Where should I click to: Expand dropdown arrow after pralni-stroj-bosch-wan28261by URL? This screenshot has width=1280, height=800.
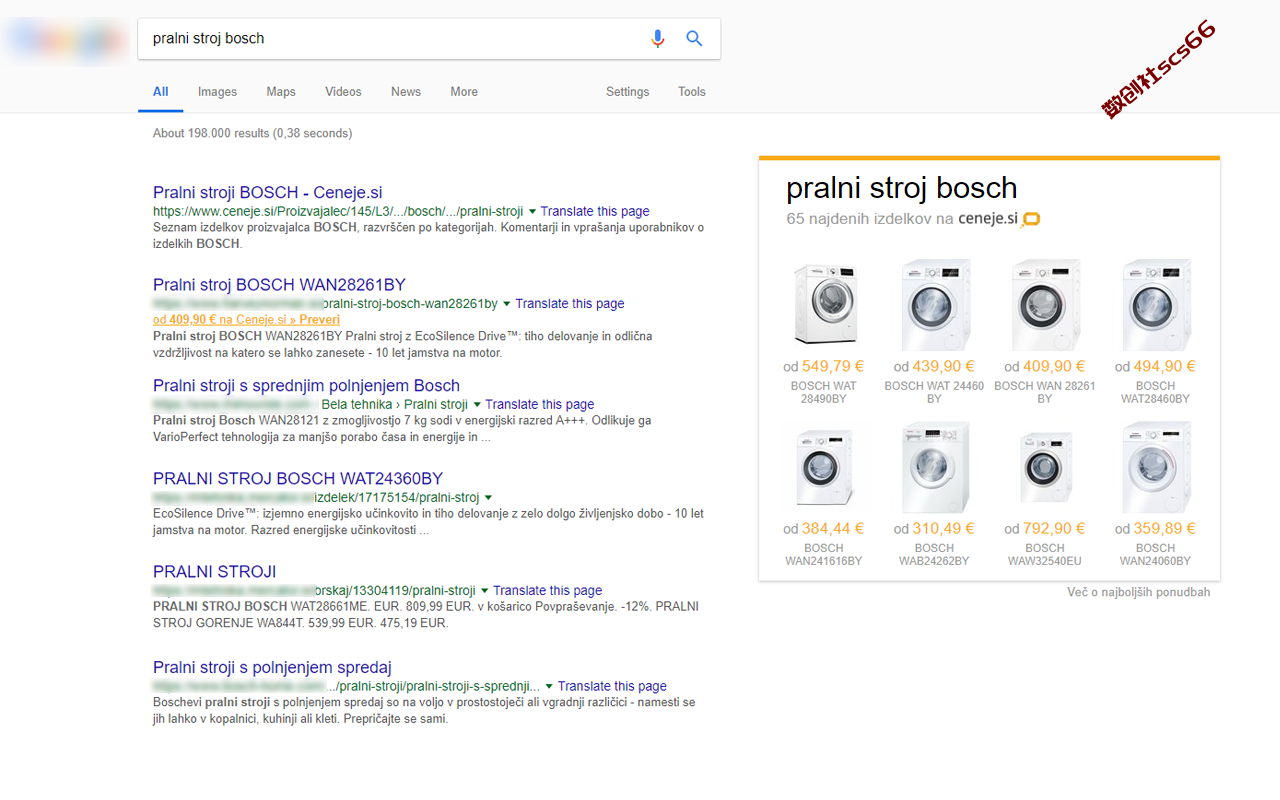[x=507, y=304]
